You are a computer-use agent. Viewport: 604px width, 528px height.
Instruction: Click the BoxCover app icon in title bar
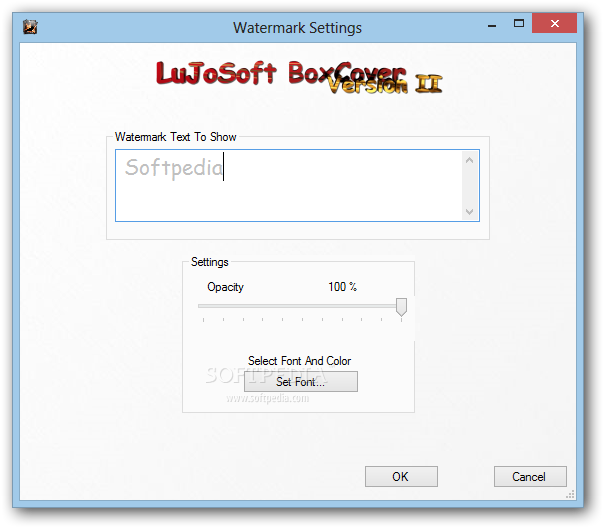30,27
